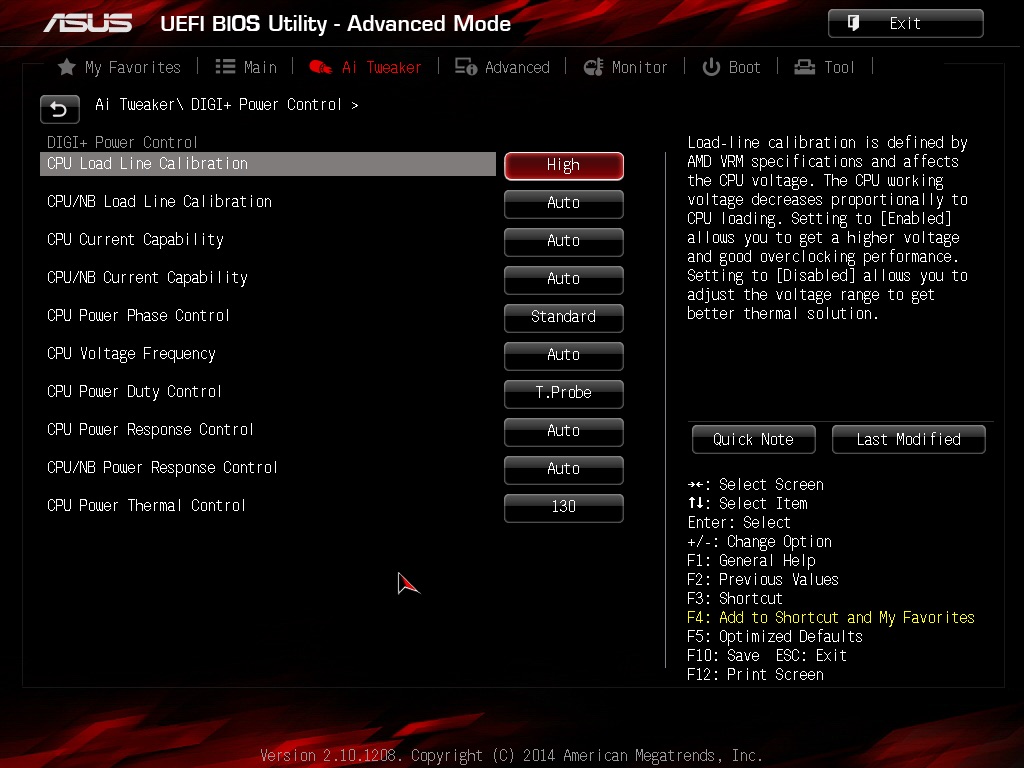Change CPU/NB Current Capability value

[x=564, y=279]
